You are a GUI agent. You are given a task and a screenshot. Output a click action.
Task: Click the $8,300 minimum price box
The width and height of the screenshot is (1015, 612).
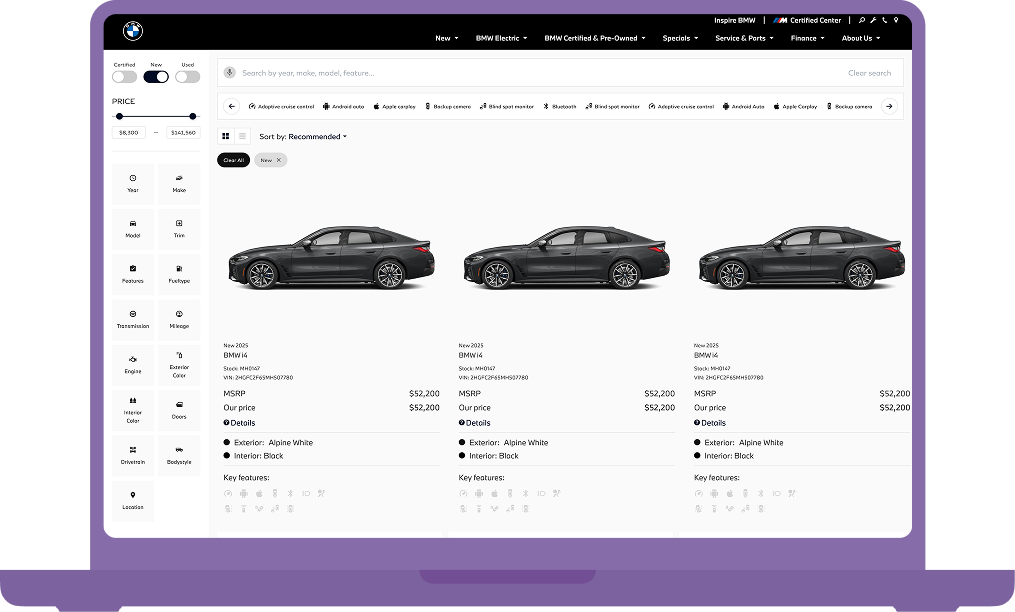coord(129,133)
